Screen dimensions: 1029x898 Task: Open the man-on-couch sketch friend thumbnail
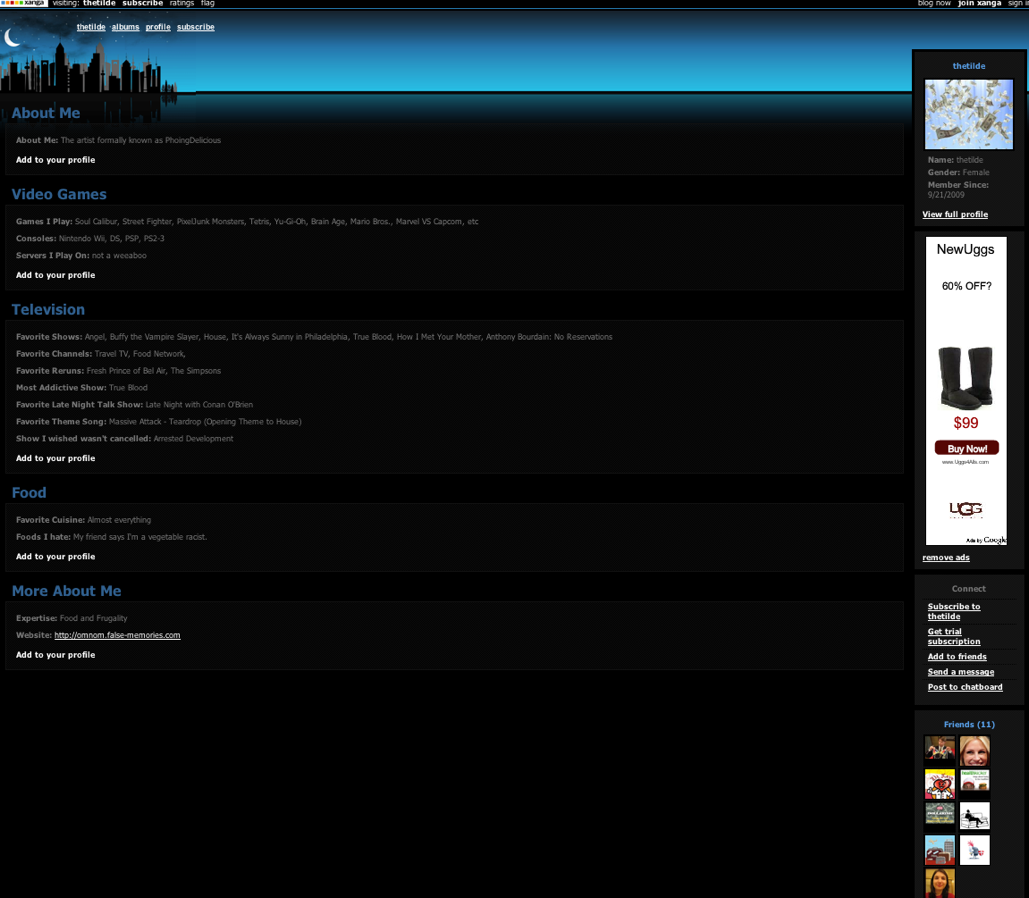tap(975, 816)
